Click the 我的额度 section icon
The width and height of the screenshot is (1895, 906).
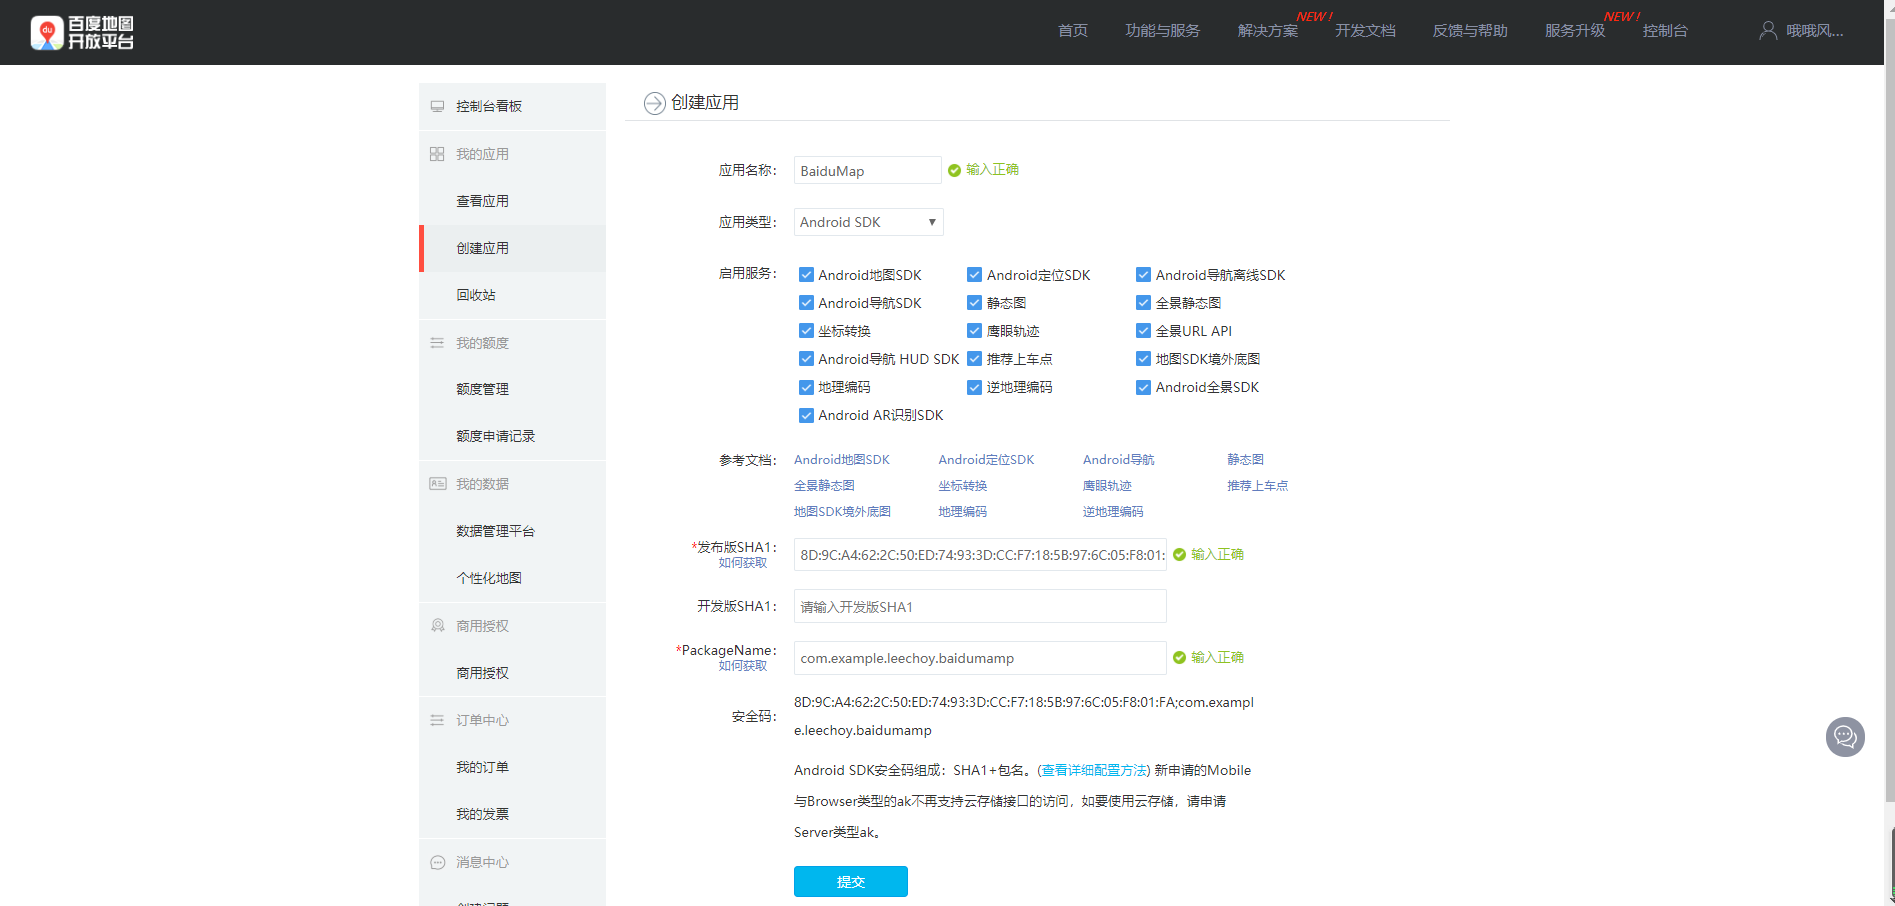coord(437,343)
